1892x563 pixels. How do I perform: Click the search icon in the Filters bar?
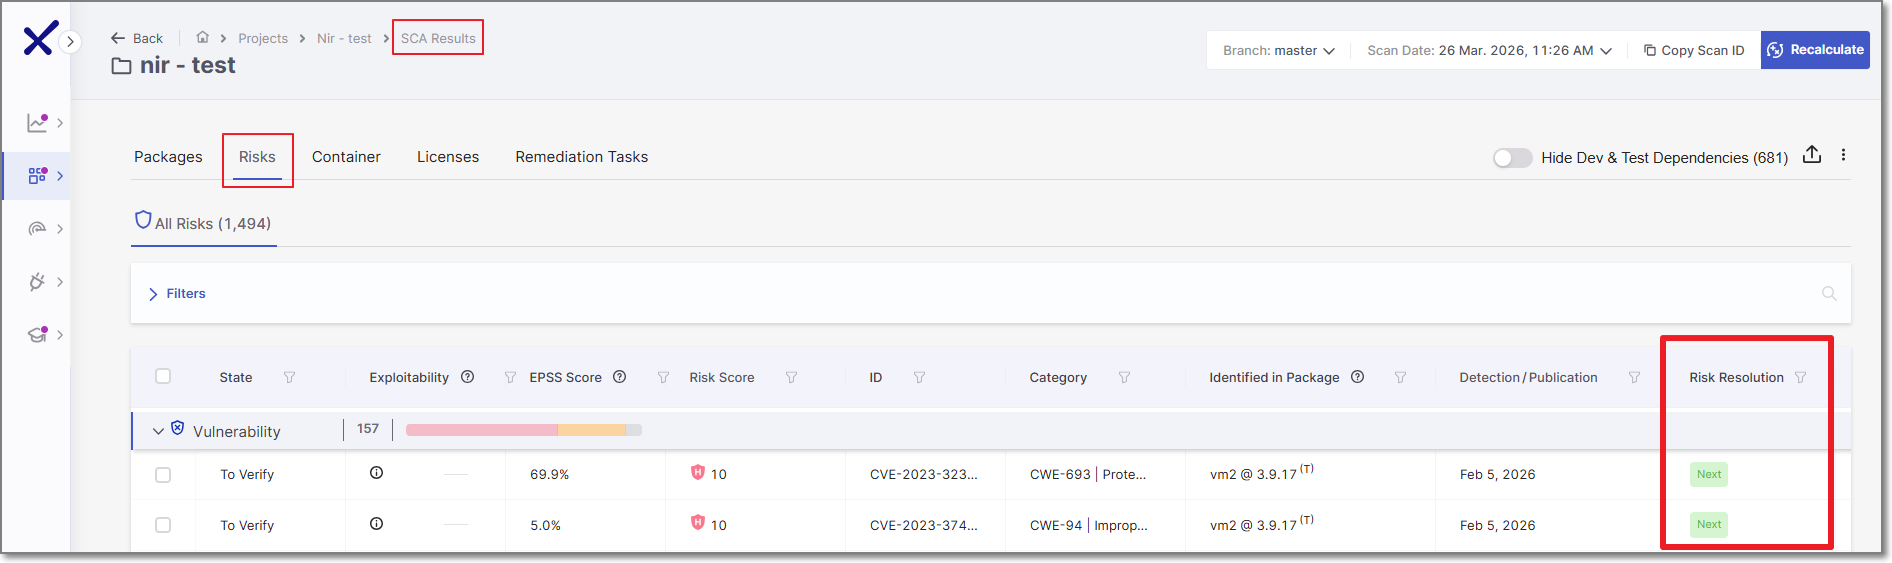pyautogui.click(x=1828, y=293)
